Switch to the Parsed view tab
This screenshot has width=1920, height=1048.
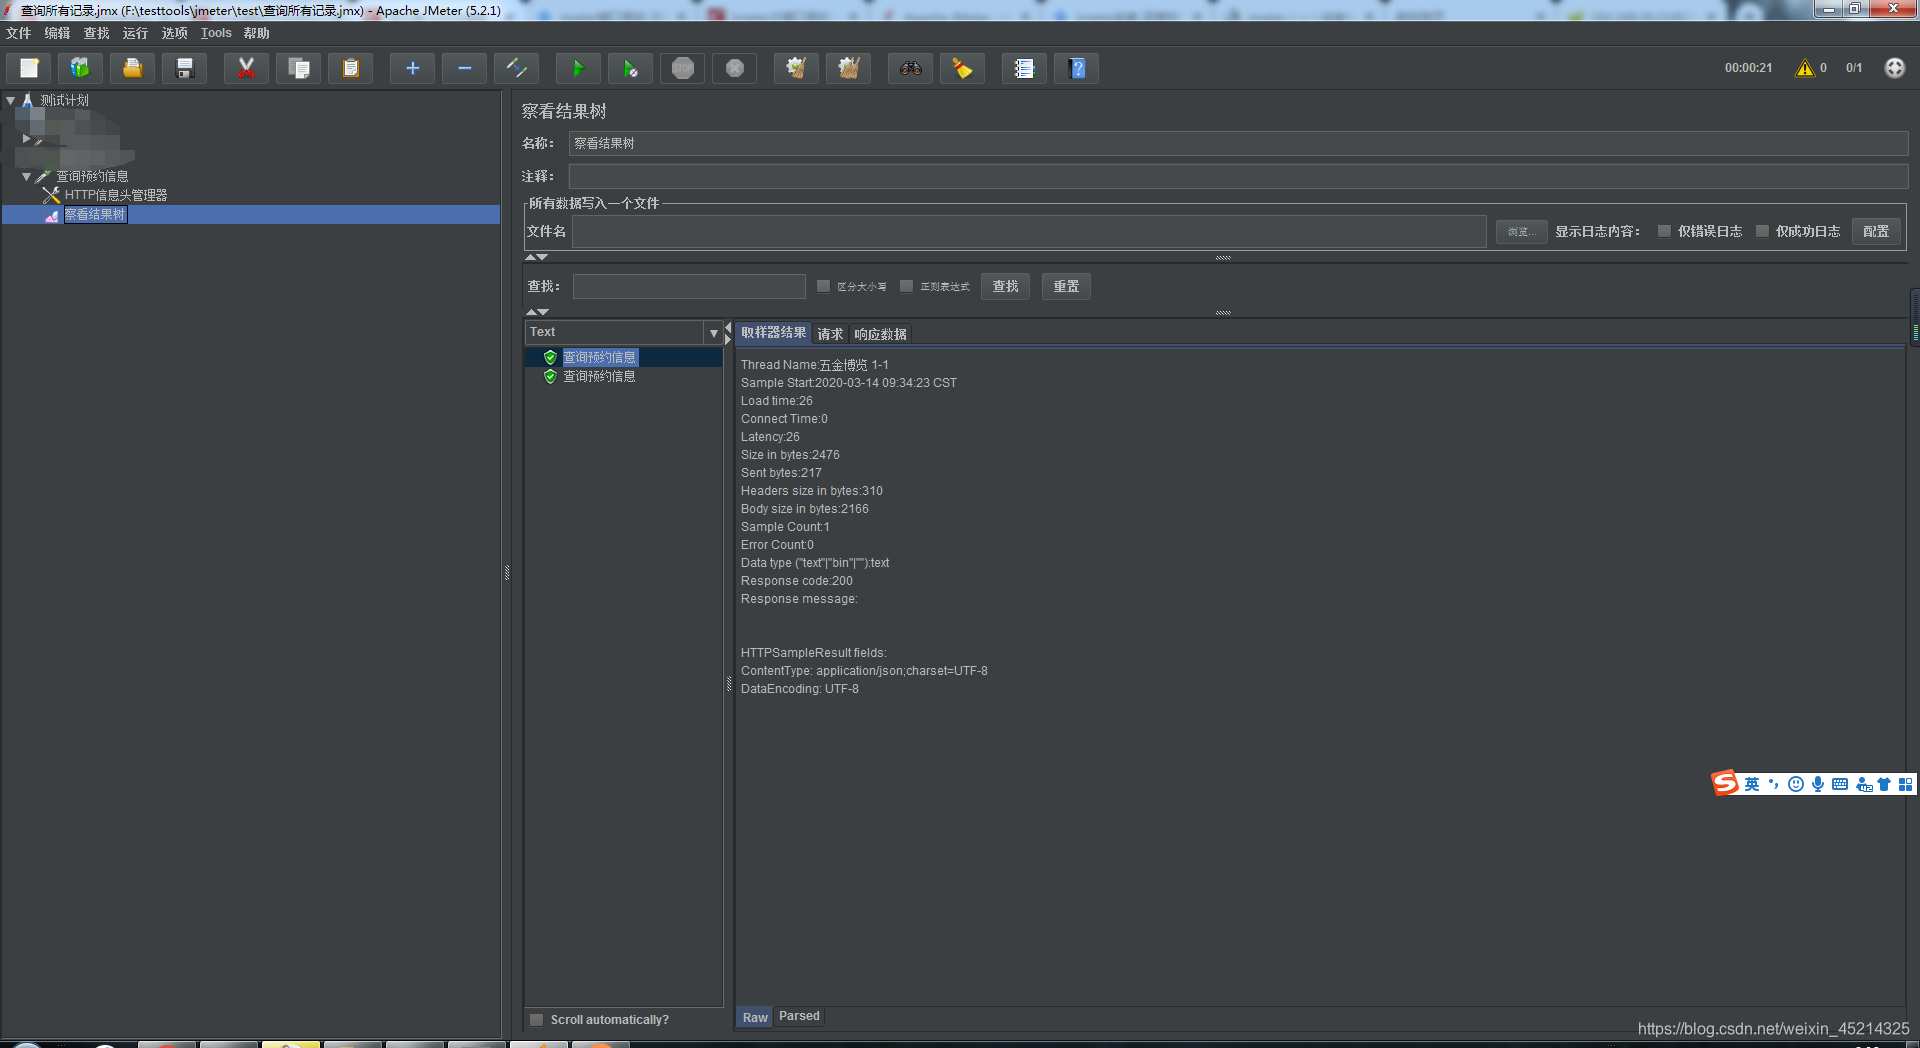point(799,1016)
